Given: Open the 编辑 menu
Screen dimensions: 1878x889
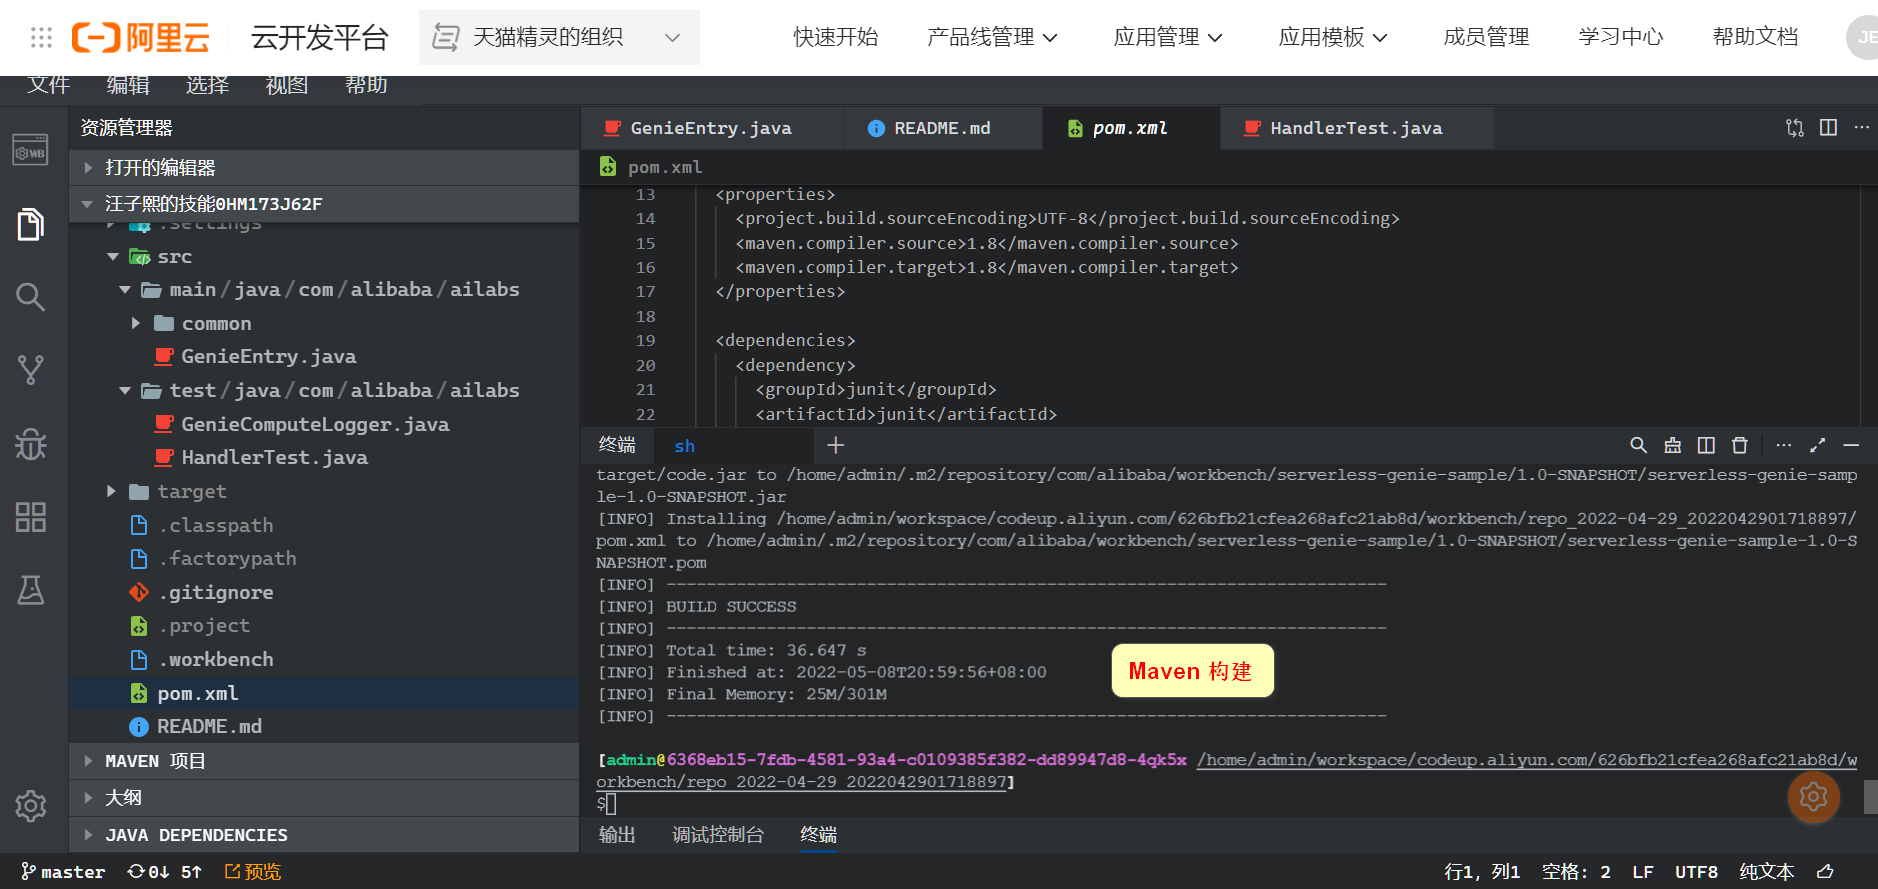Looking at the screenshot, I should click(128, 86).
